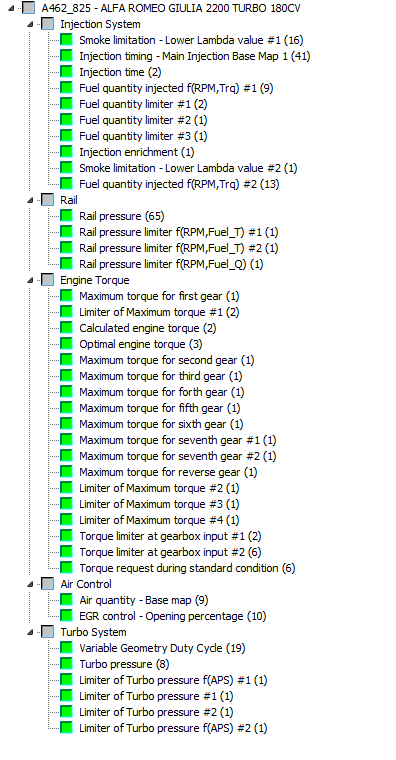
Task: Click green icon for EGR control Opening percentage
Action: [66, 616]
